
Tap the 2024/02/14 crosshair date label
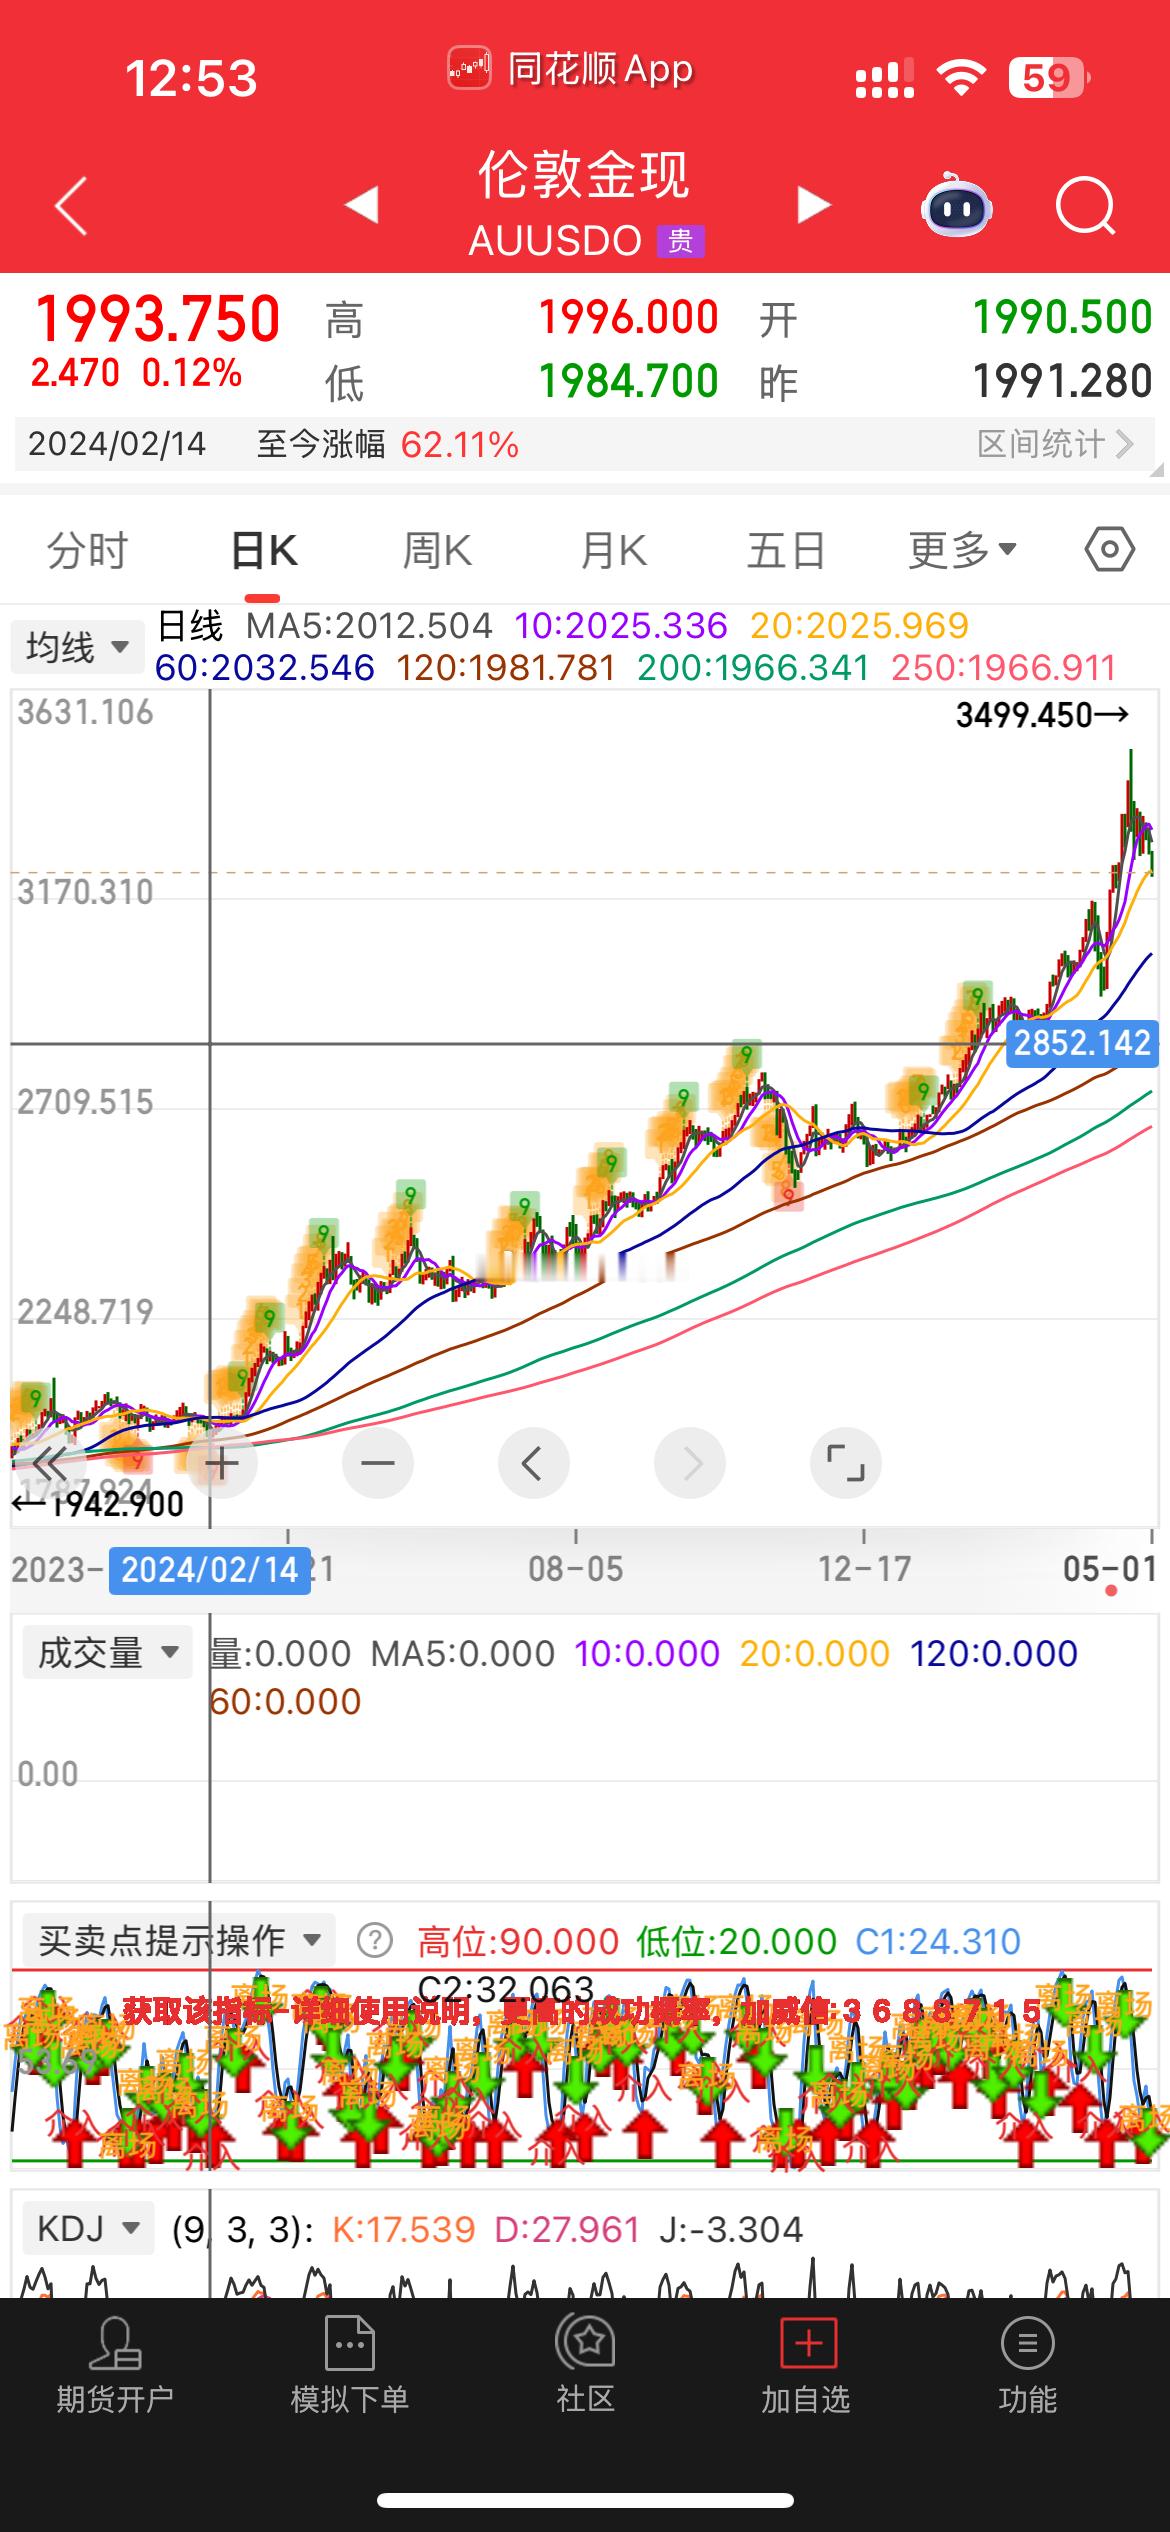[x=210, y=1569]
